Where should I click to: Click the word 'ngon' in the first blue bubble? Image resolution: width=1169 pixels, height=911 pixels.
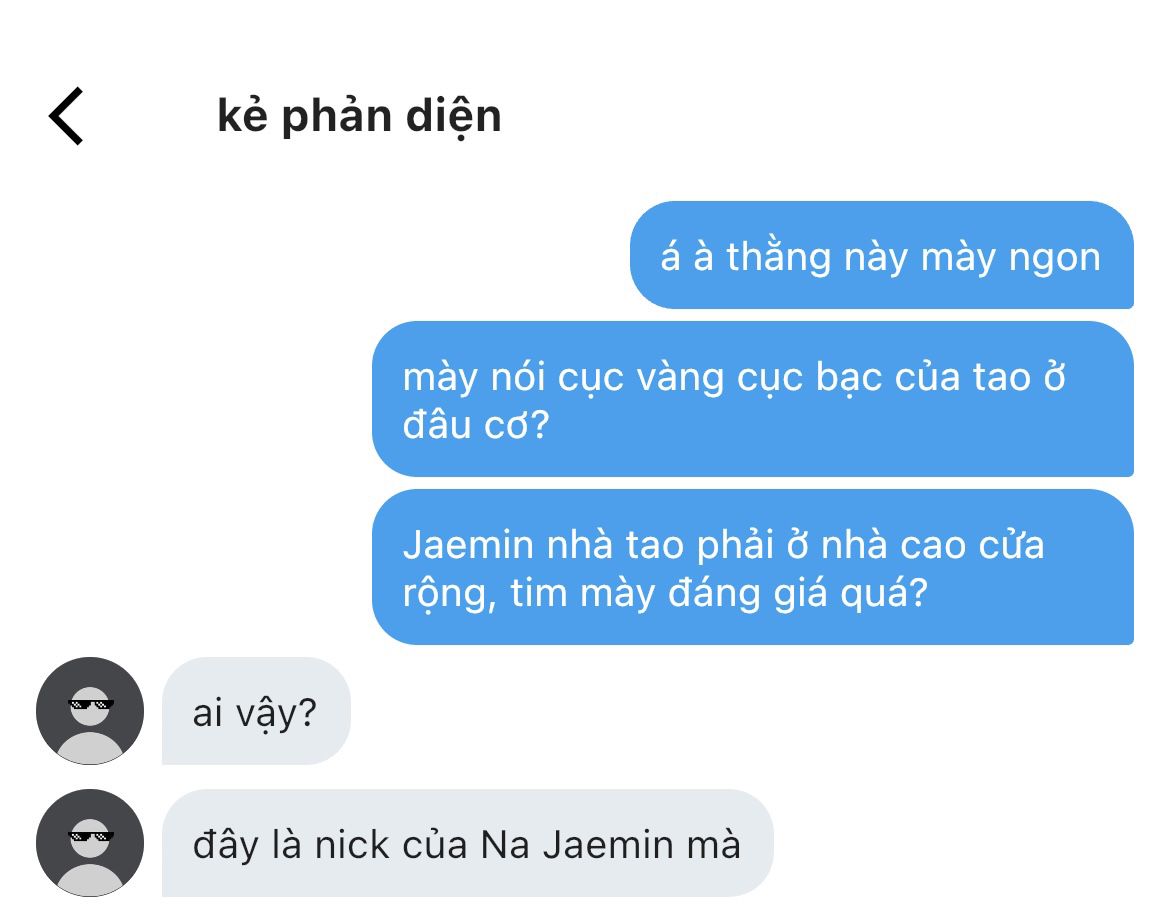tap(1054, 259)
